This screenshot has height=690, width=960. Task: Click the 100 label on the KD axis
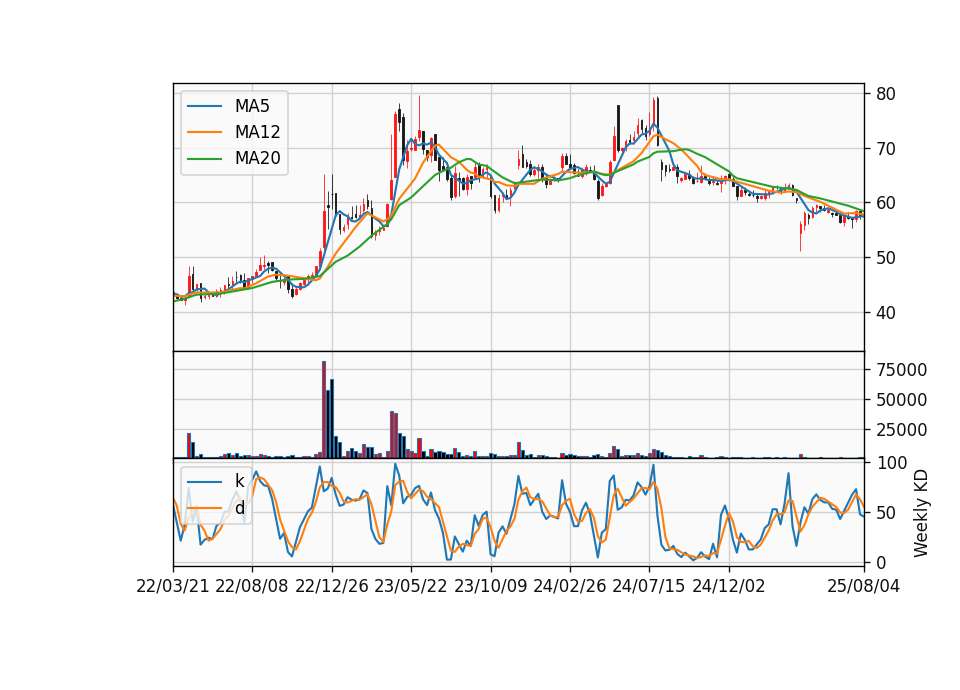coord(892,463)
